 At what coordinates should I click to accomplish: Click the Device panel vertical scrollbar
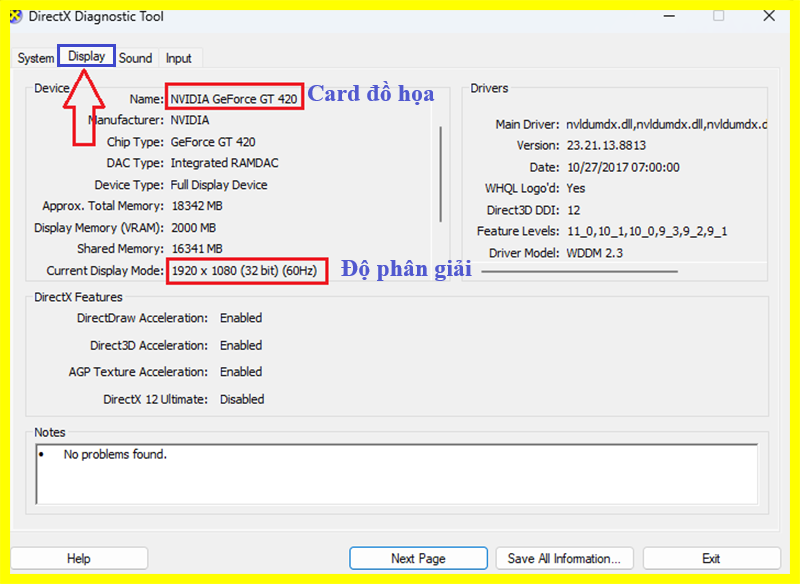[440, 174]
